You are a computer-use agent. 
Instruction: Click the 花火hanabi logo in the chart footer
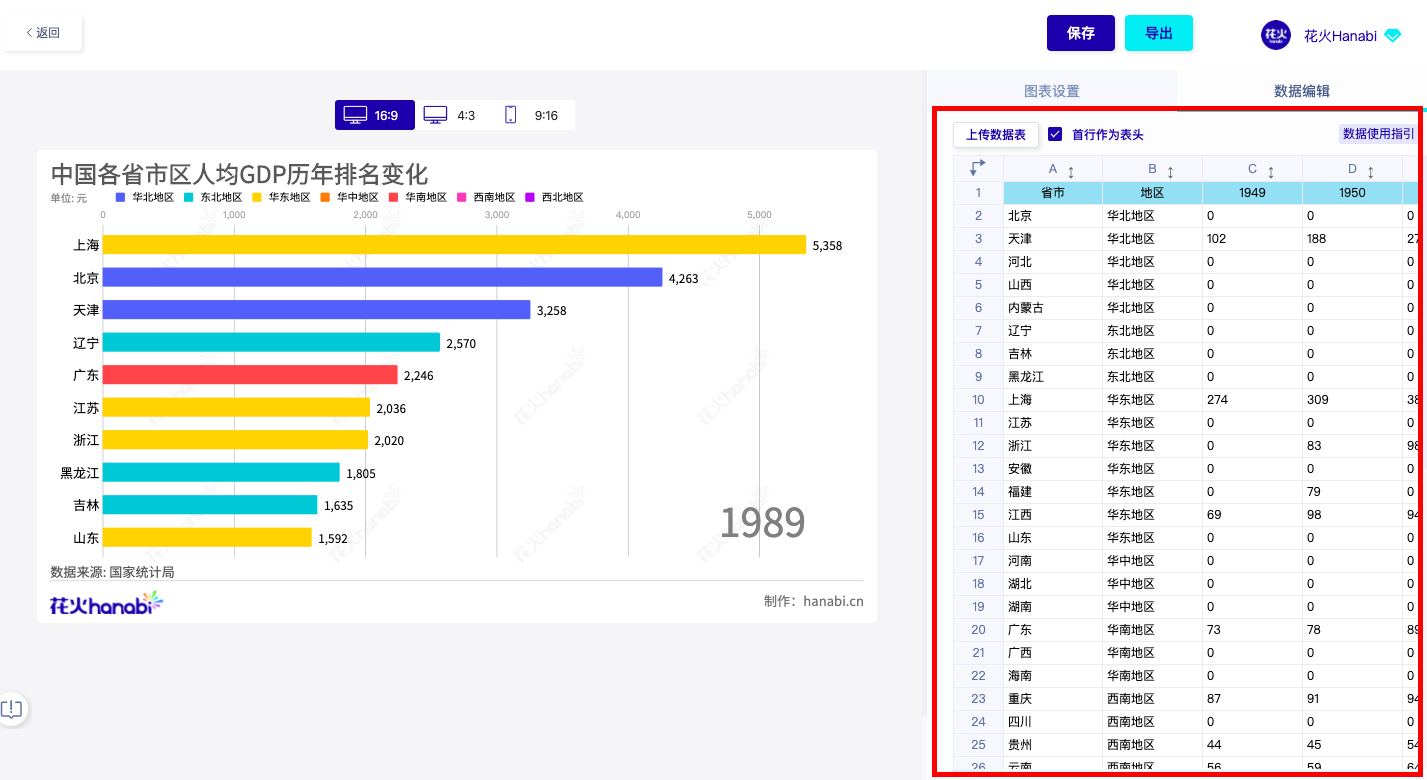pos(106,604)
